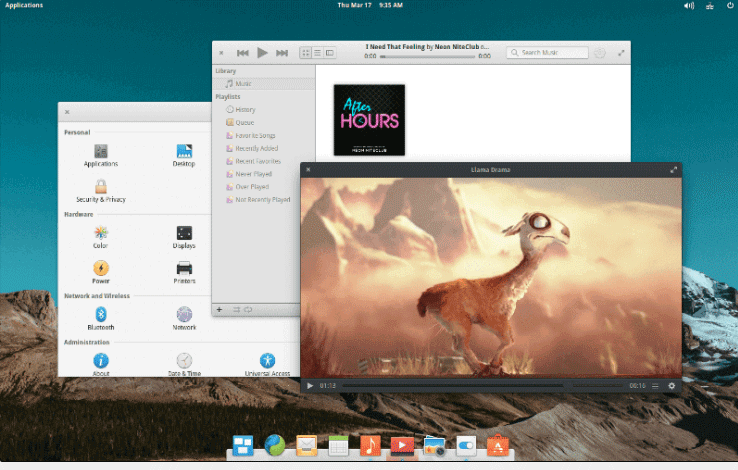Image resolution: width=738 pixels, height=470 pixels.
Task: Open the Music app menu button
Action: (x=600, y=53)
